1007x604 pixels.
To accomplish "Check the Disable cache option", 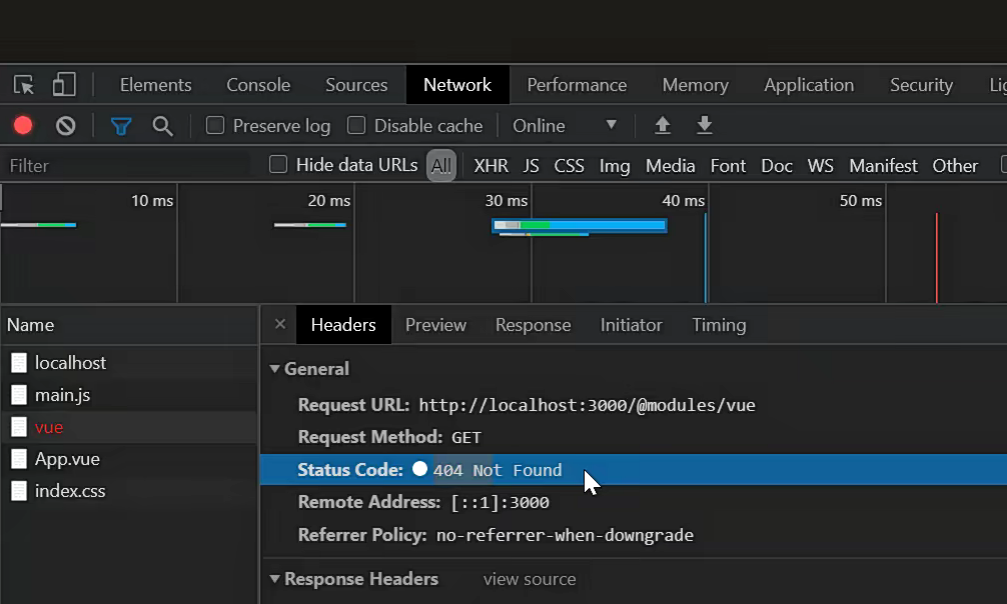I will 356,125.
